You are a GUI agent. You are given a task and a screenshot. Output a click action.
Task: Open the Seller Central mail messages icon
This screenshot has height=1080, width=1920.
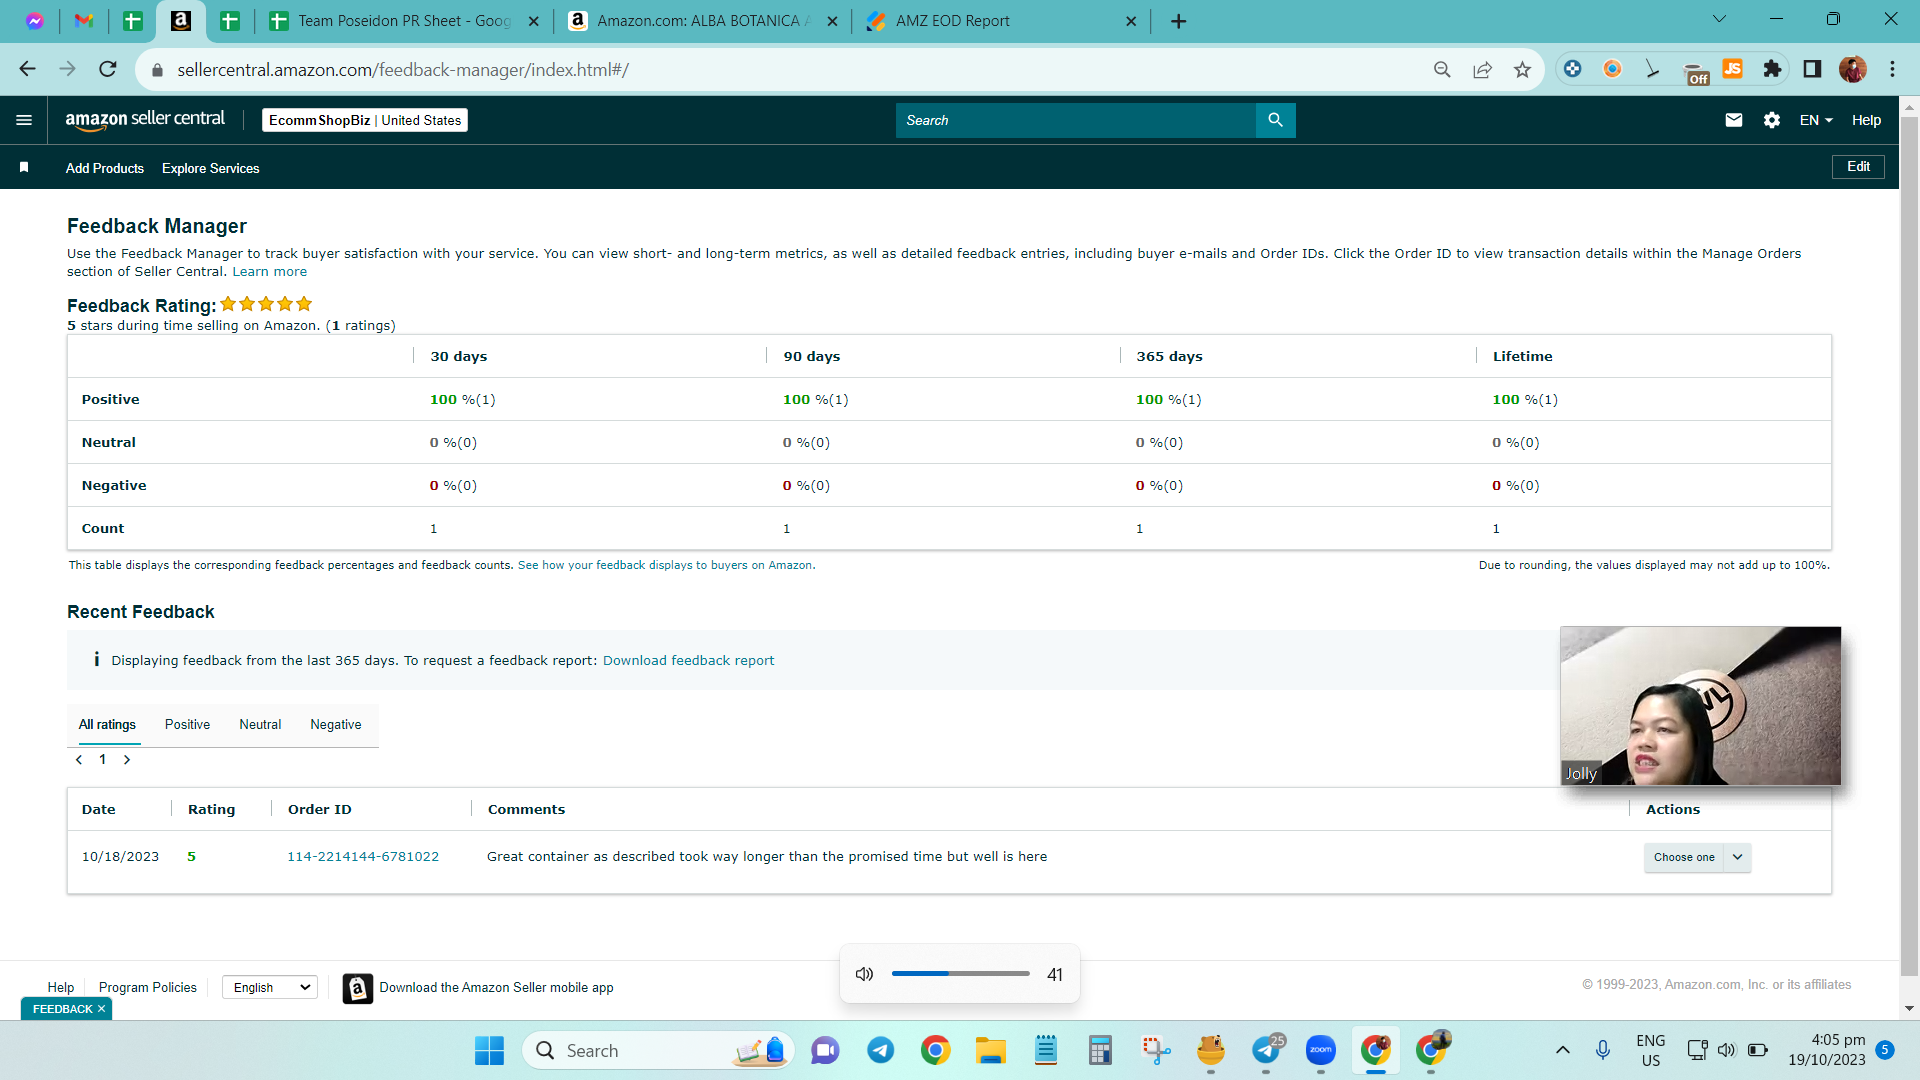pyautogui.click(x=1734, y=120)
